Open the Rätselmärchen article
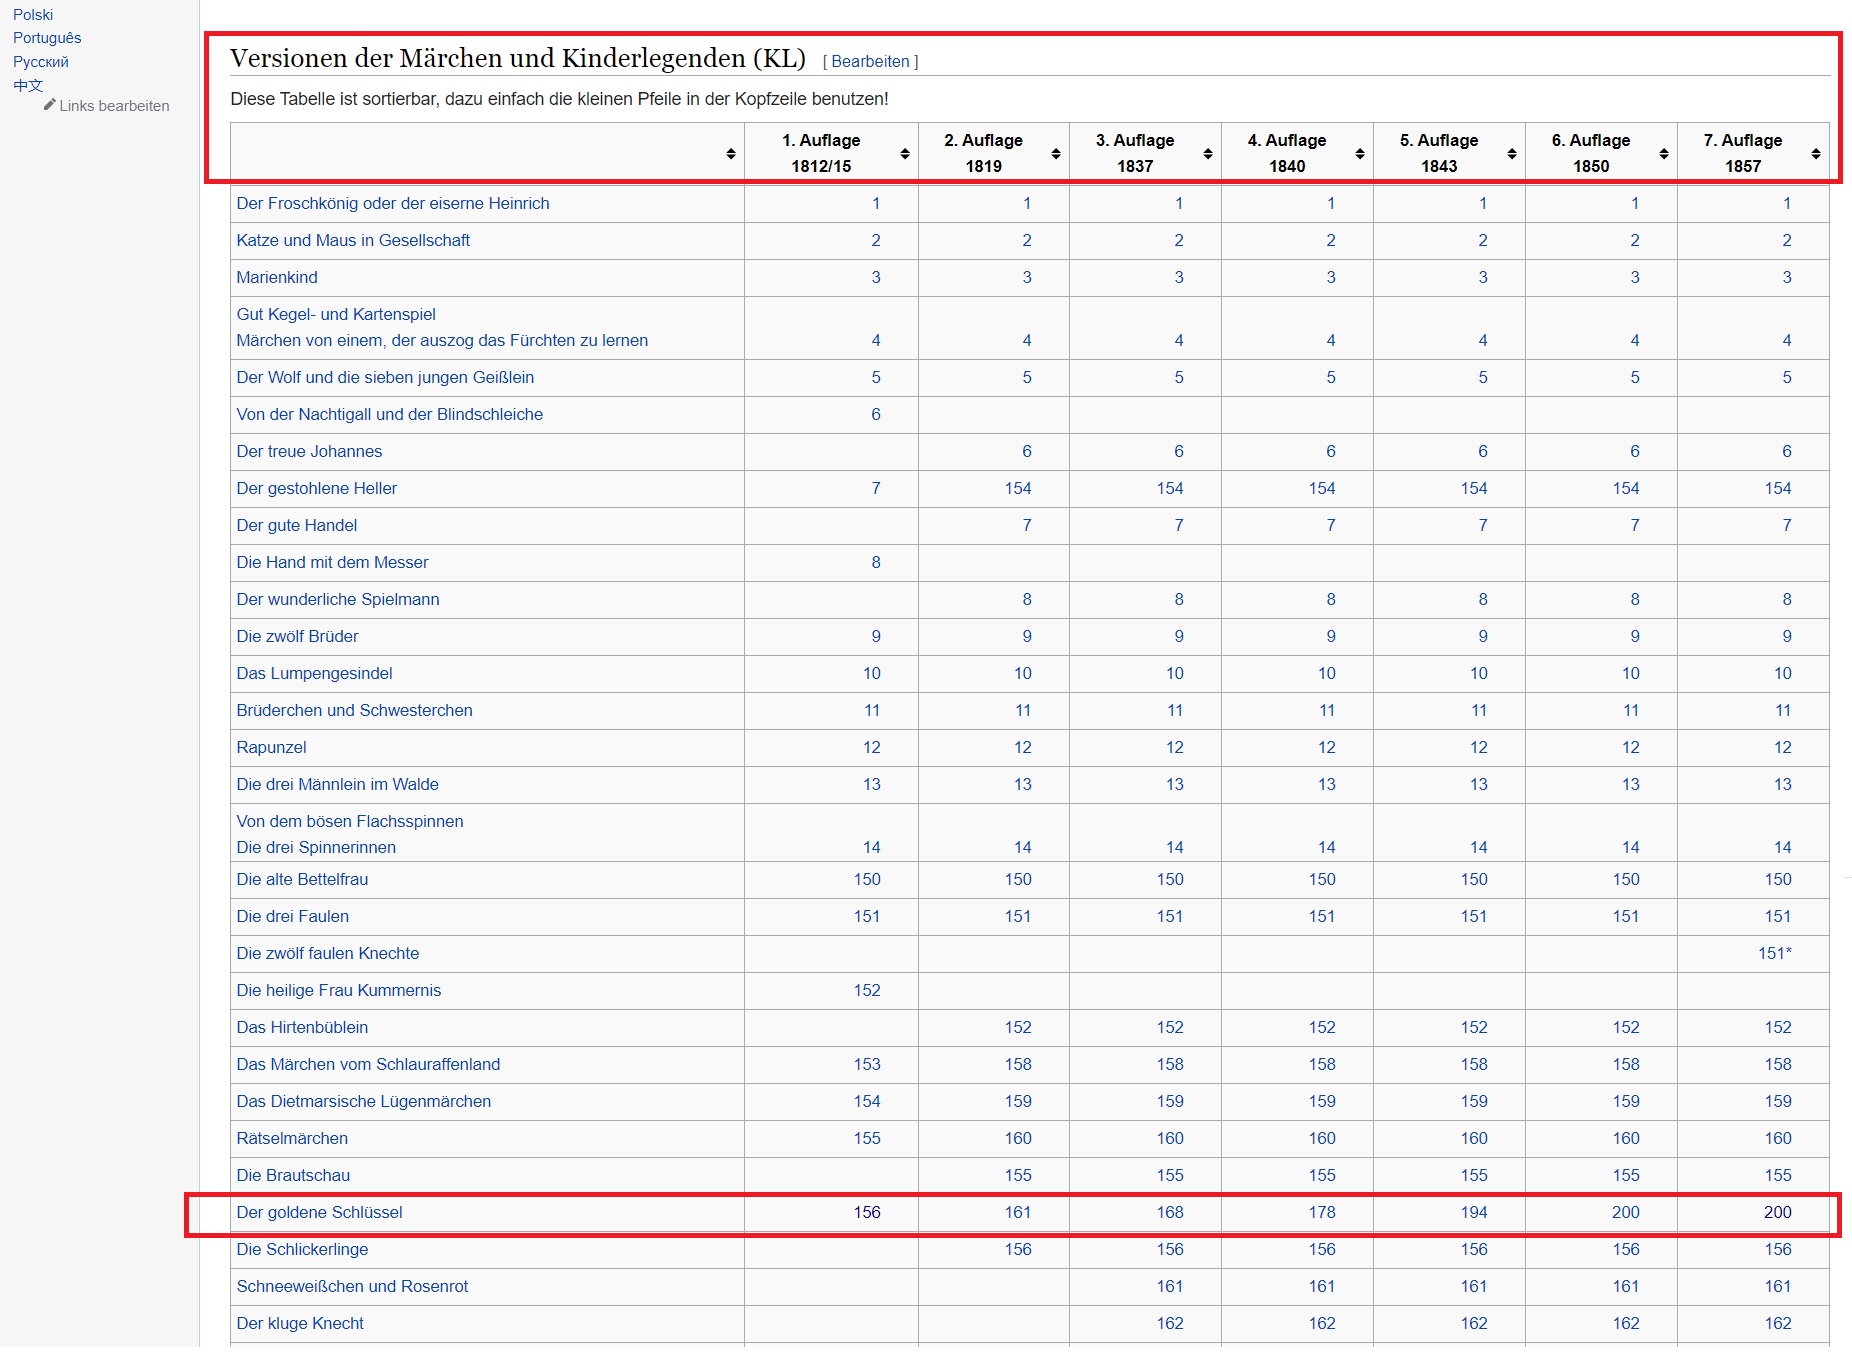The width and height of the screenshot is (1852, 1362). click(292, 1138)
